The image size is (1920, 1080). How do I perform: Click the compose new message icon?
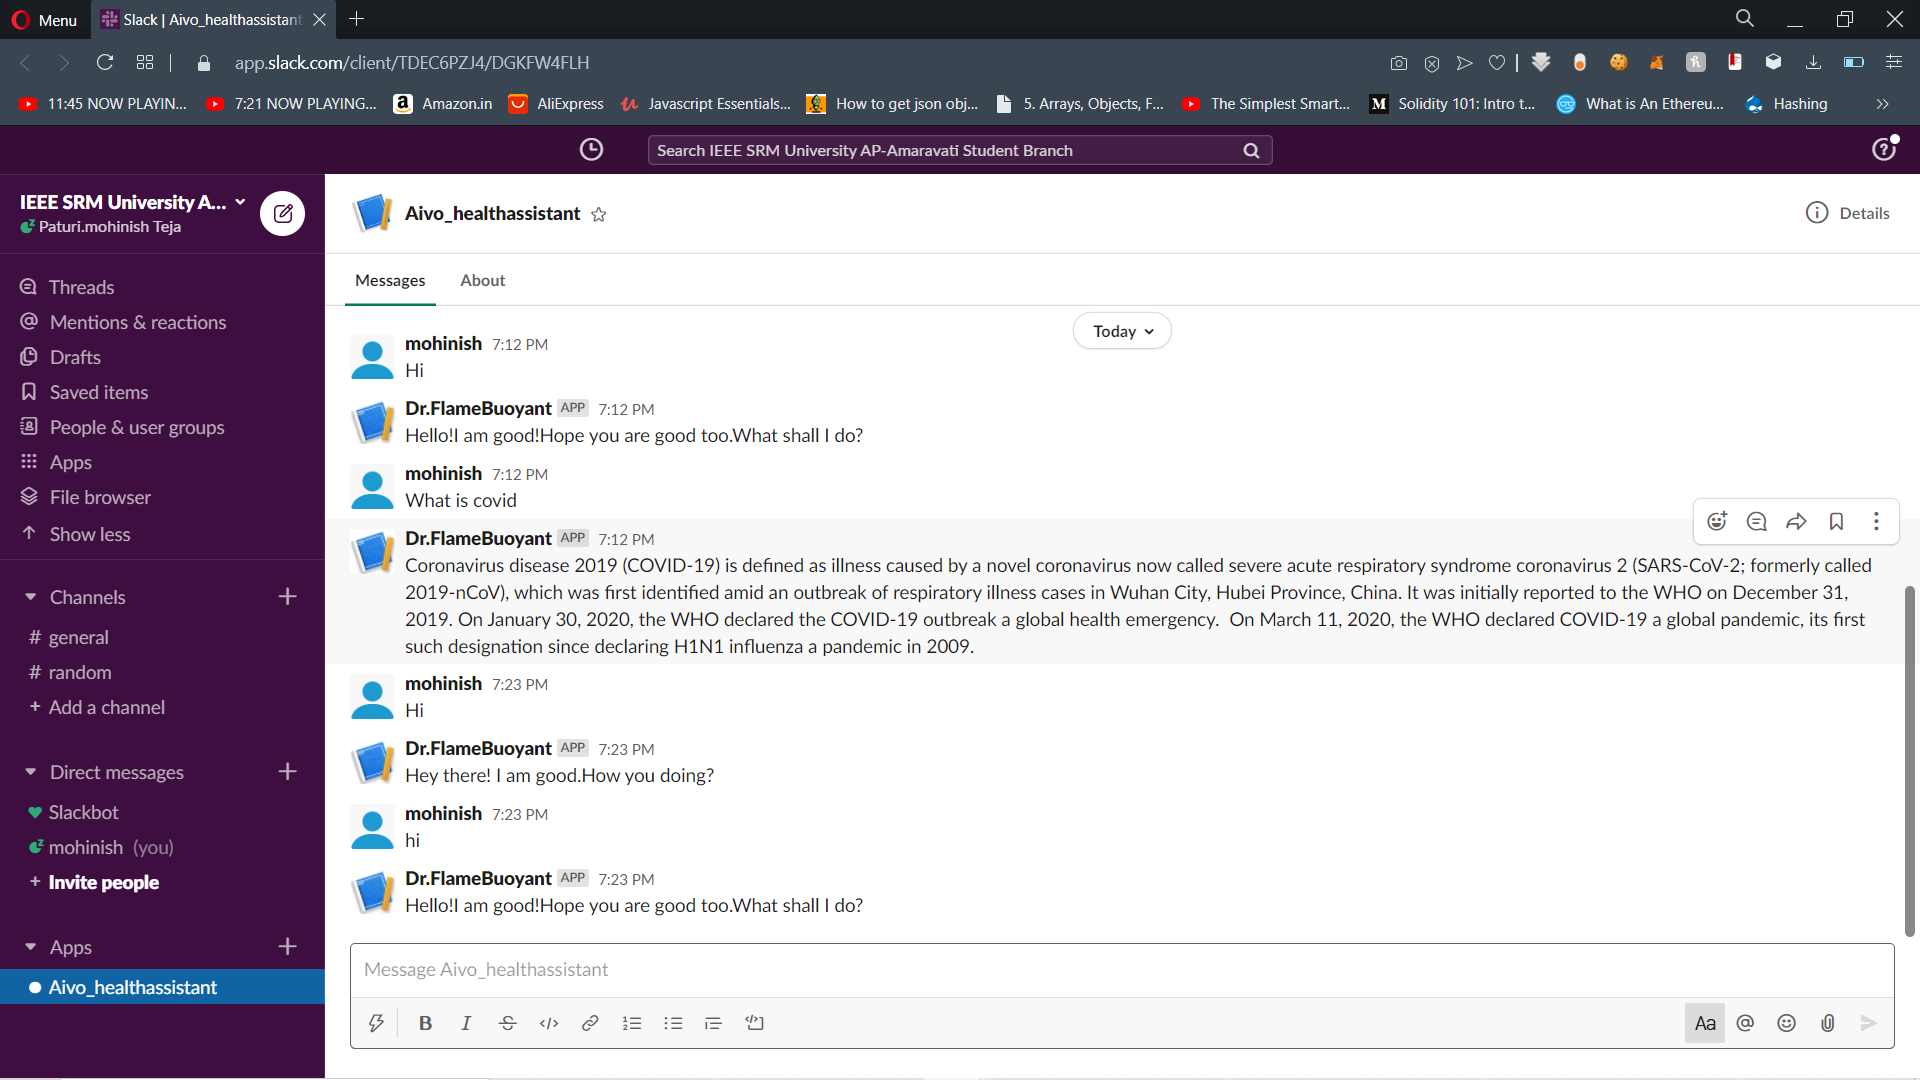283,213
